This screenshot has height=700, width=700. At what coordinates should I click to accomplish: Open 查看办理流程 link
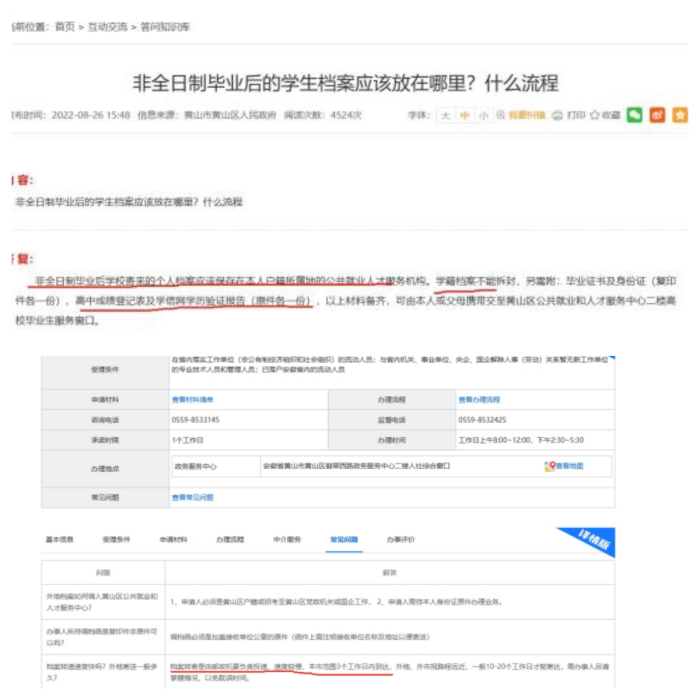coord(479,400)
